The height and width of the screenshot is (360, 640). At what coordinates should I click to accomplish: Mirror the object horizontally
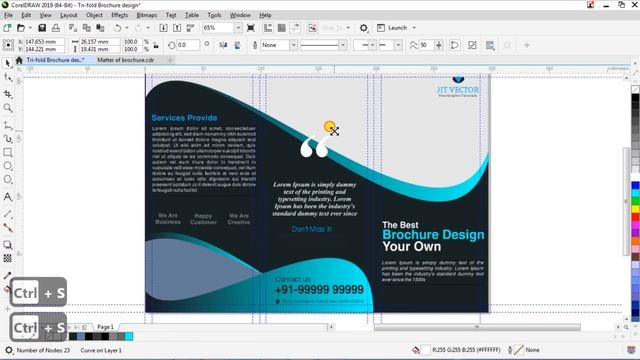tap(223, 45)
